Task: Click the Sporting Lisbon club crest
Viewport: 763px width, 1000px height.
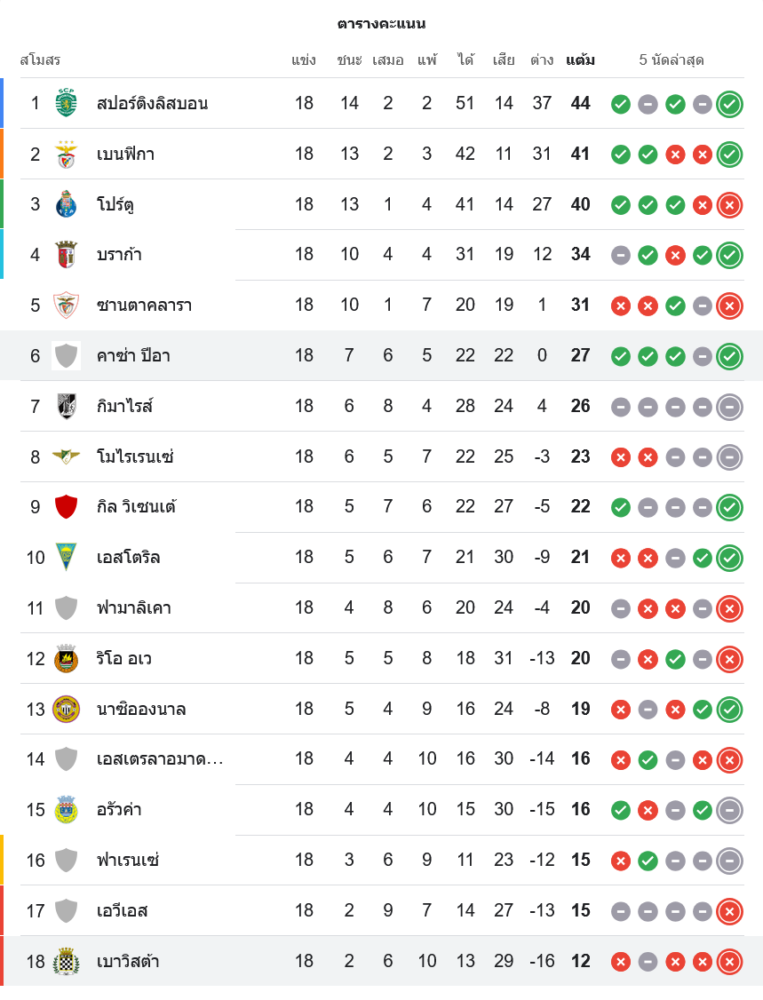Action: coord(66,103)
